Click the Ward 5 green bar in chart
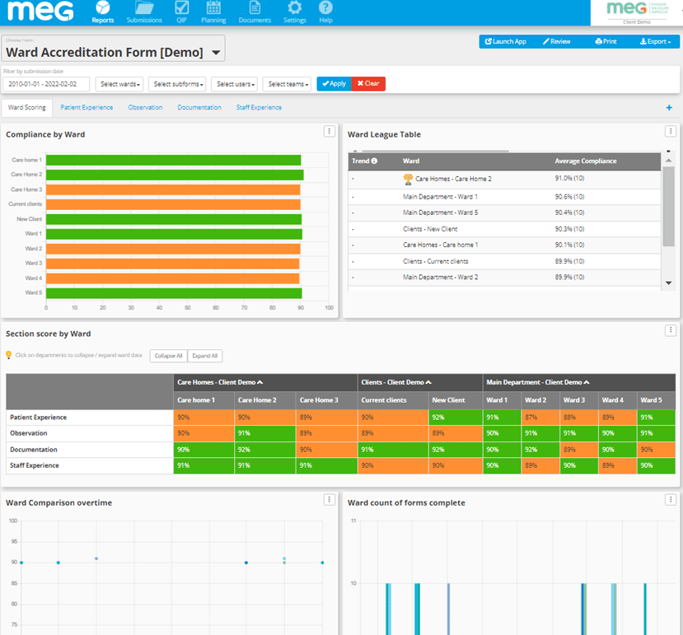683x635 pixels. [174, 293]
